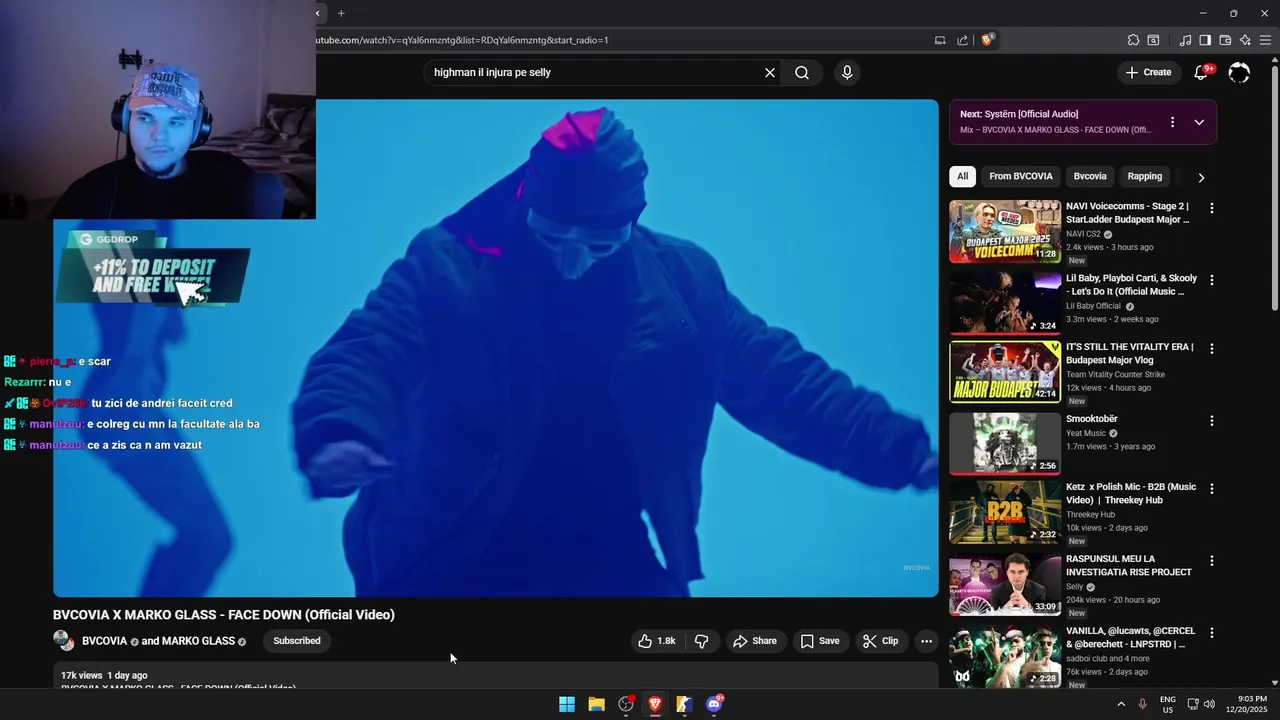
Task: Select the From BVCOVIA filter chip
Action: click(x=1021, y=176)
